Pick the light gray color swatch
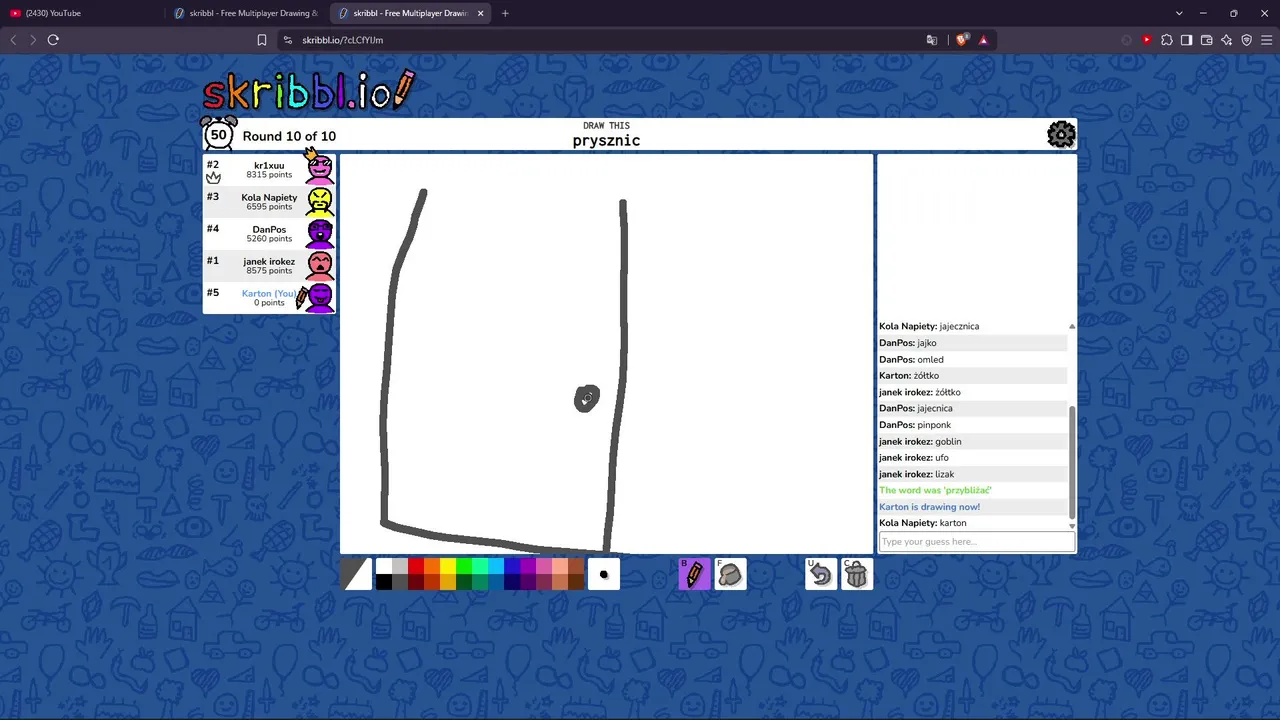 pyautogui.click(x=400, y=566)
